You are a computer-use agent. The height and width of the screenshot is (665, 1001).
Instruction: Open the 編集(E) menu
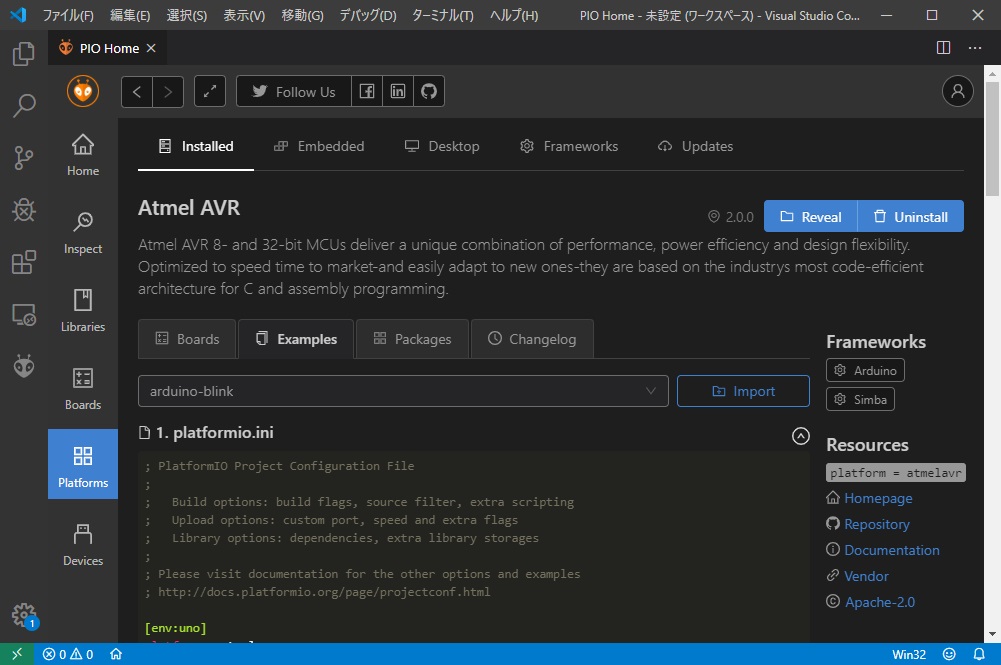(x=130, y=15)
